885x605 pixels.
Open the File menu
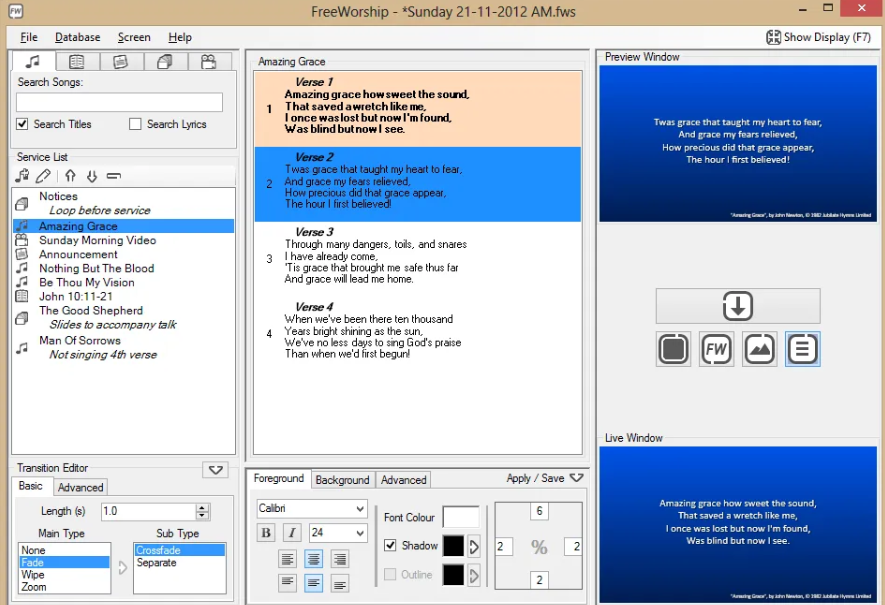(x=29, y=37)
